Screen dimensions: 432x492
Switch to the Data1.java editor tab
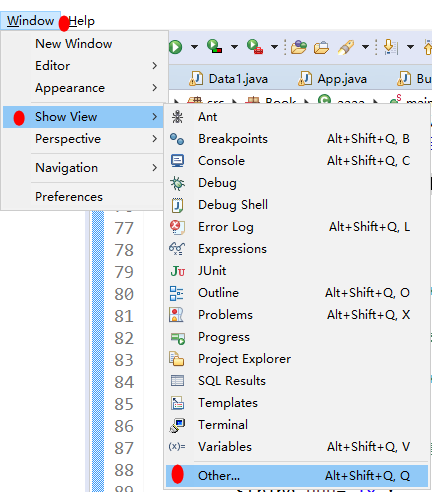(x=229, y=79)
